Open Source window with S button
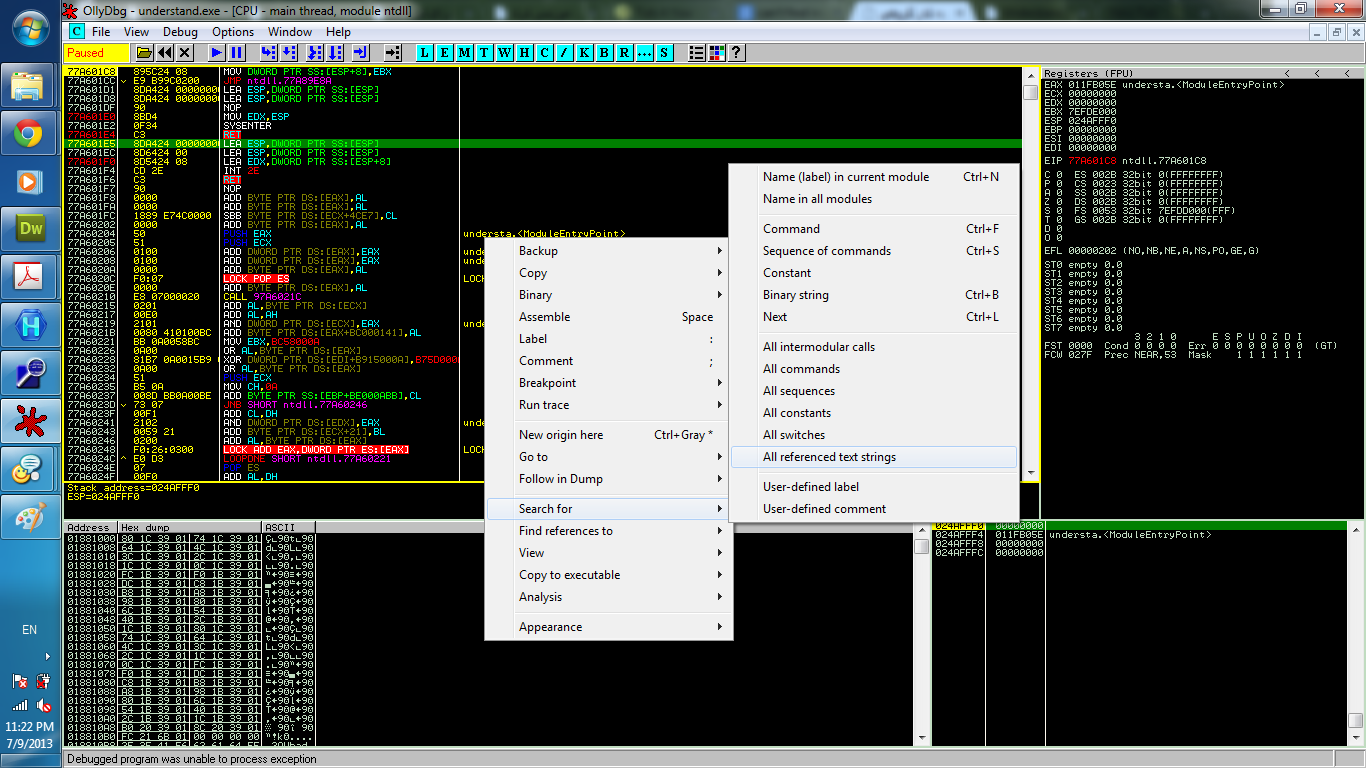The image size is (1366, 768). coord(665,52)
